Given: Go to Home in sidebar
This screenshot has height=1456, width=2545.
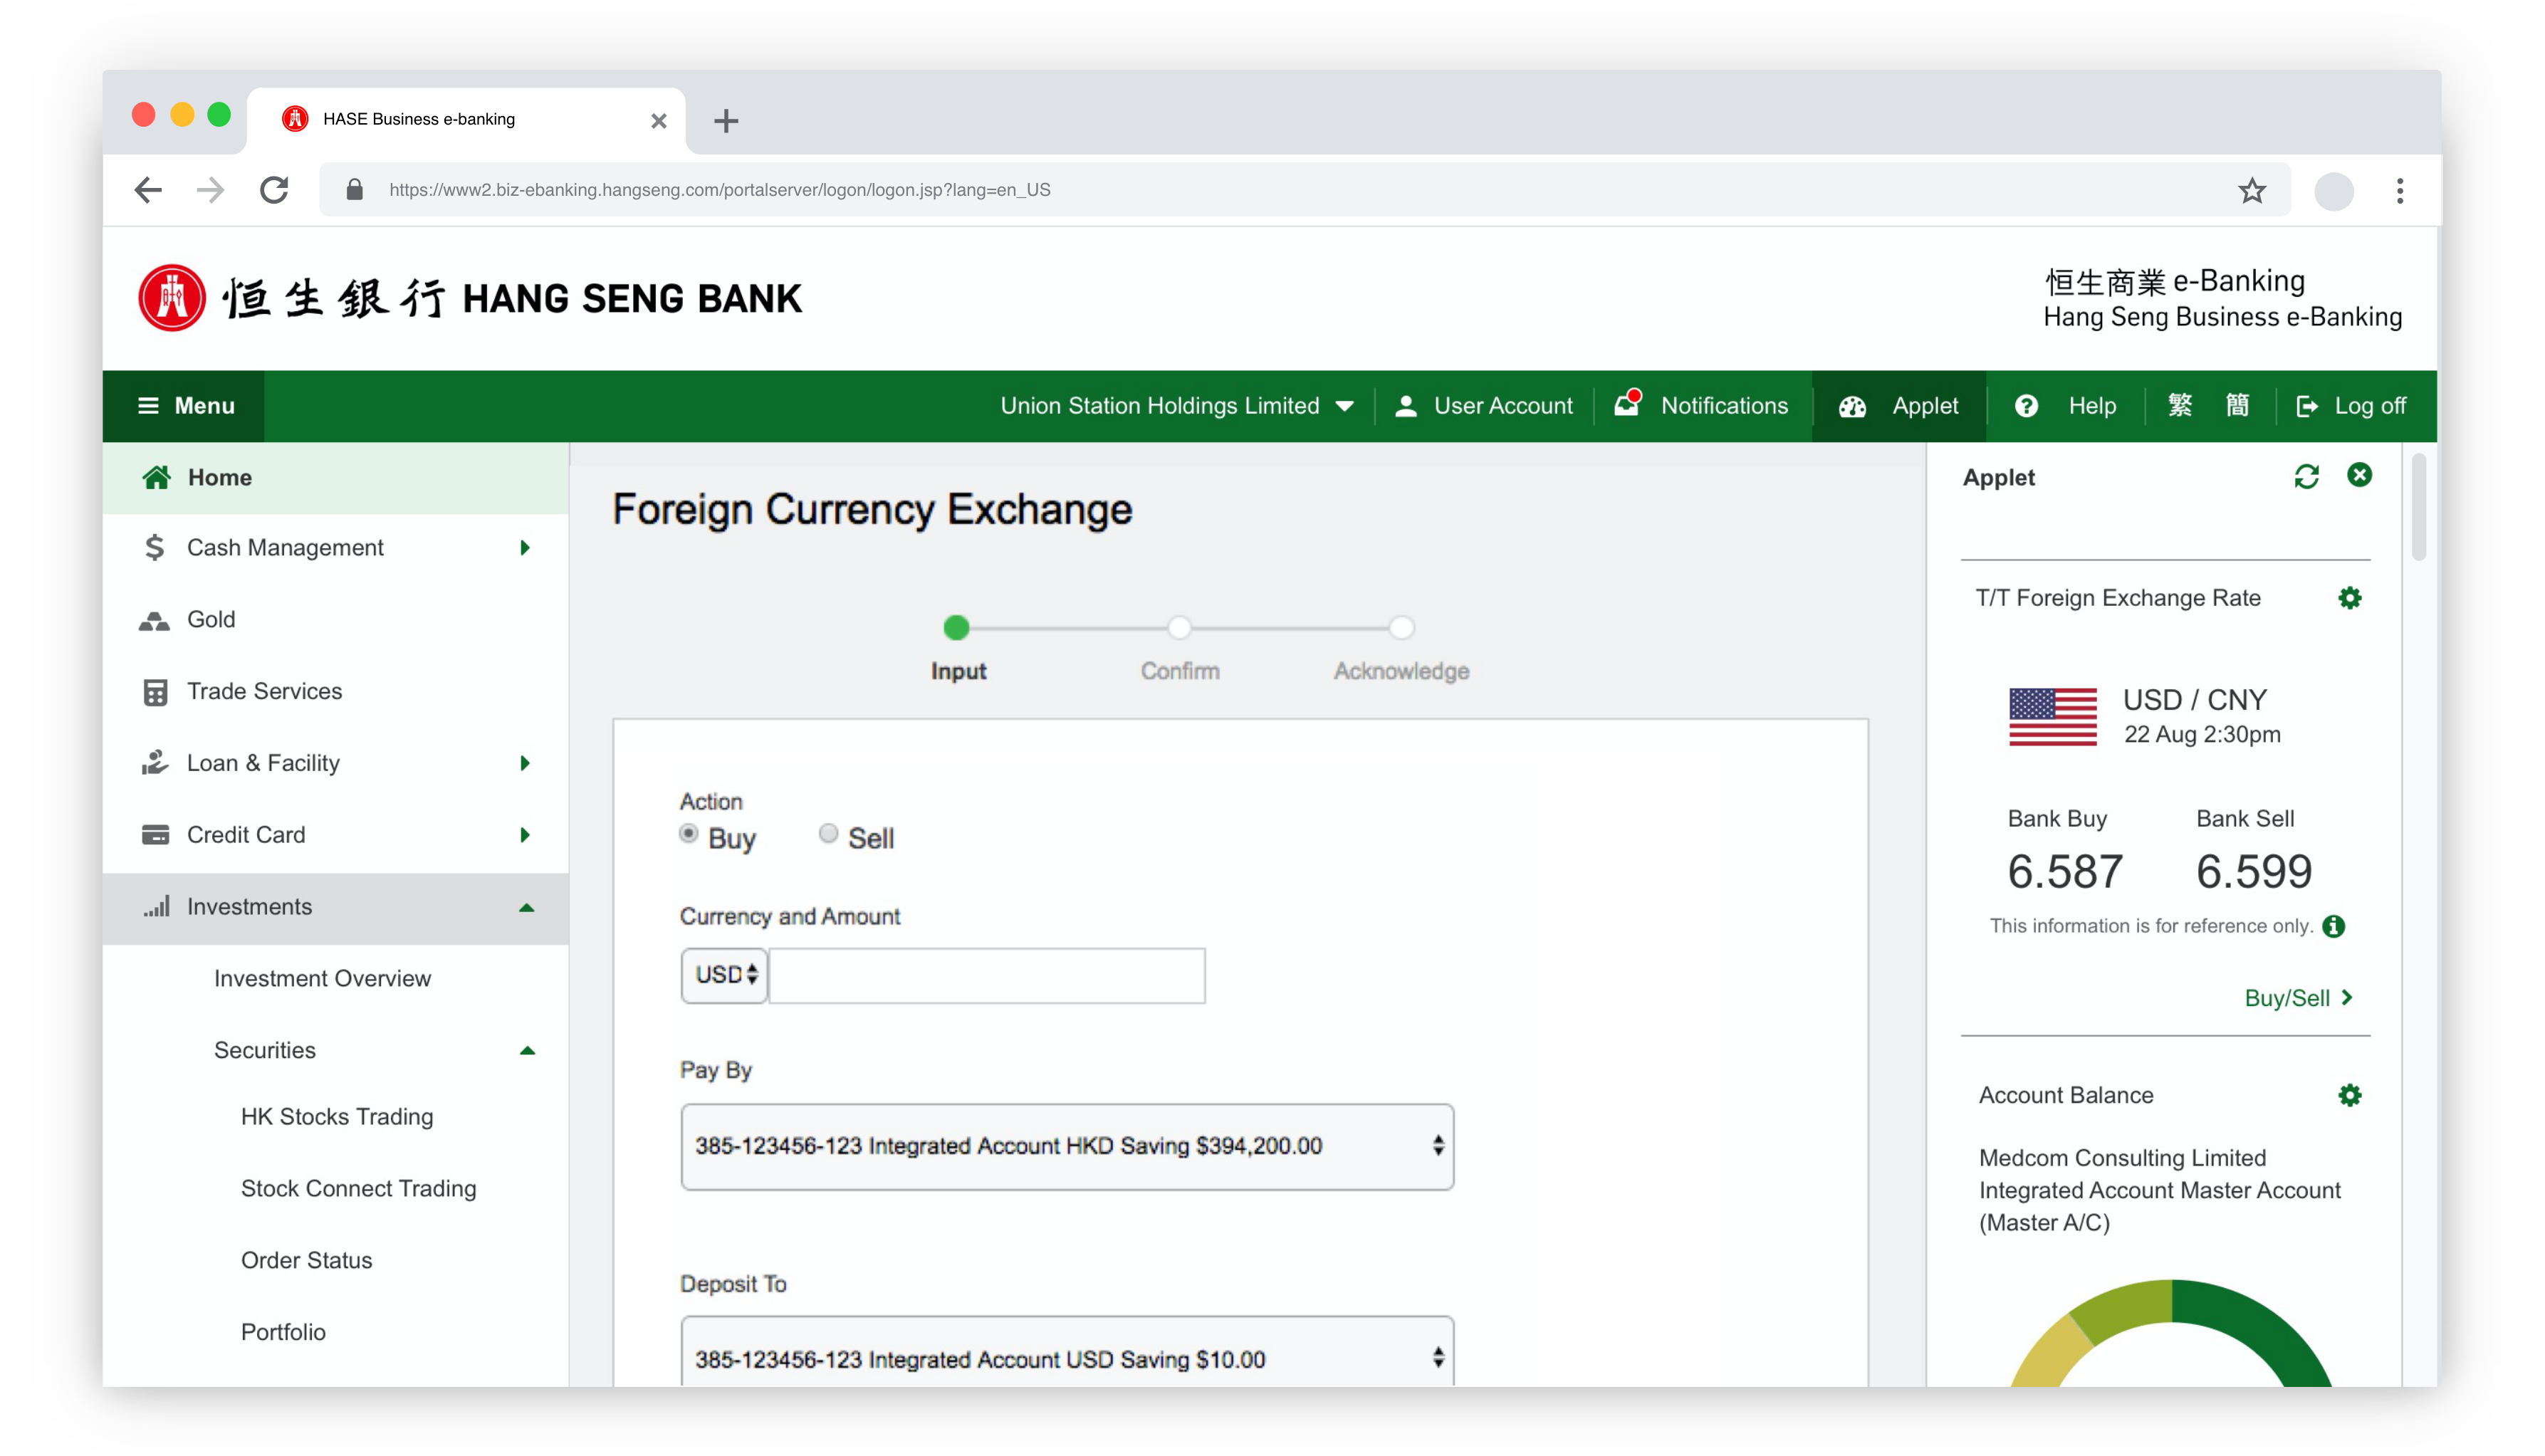Looking at the screenshot, I should 336,478.
